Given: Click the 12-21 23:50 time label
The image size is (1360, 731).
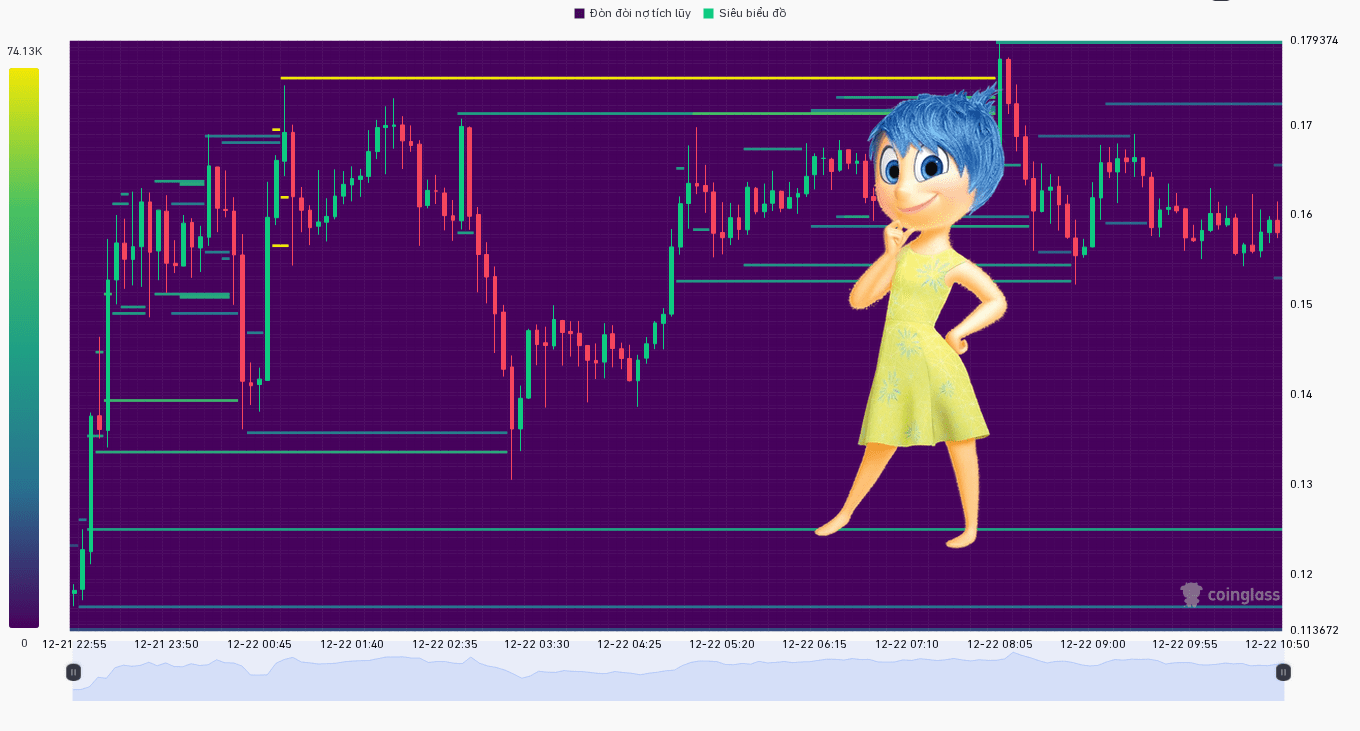Looking at the screenshot, I should click(166, 644).
